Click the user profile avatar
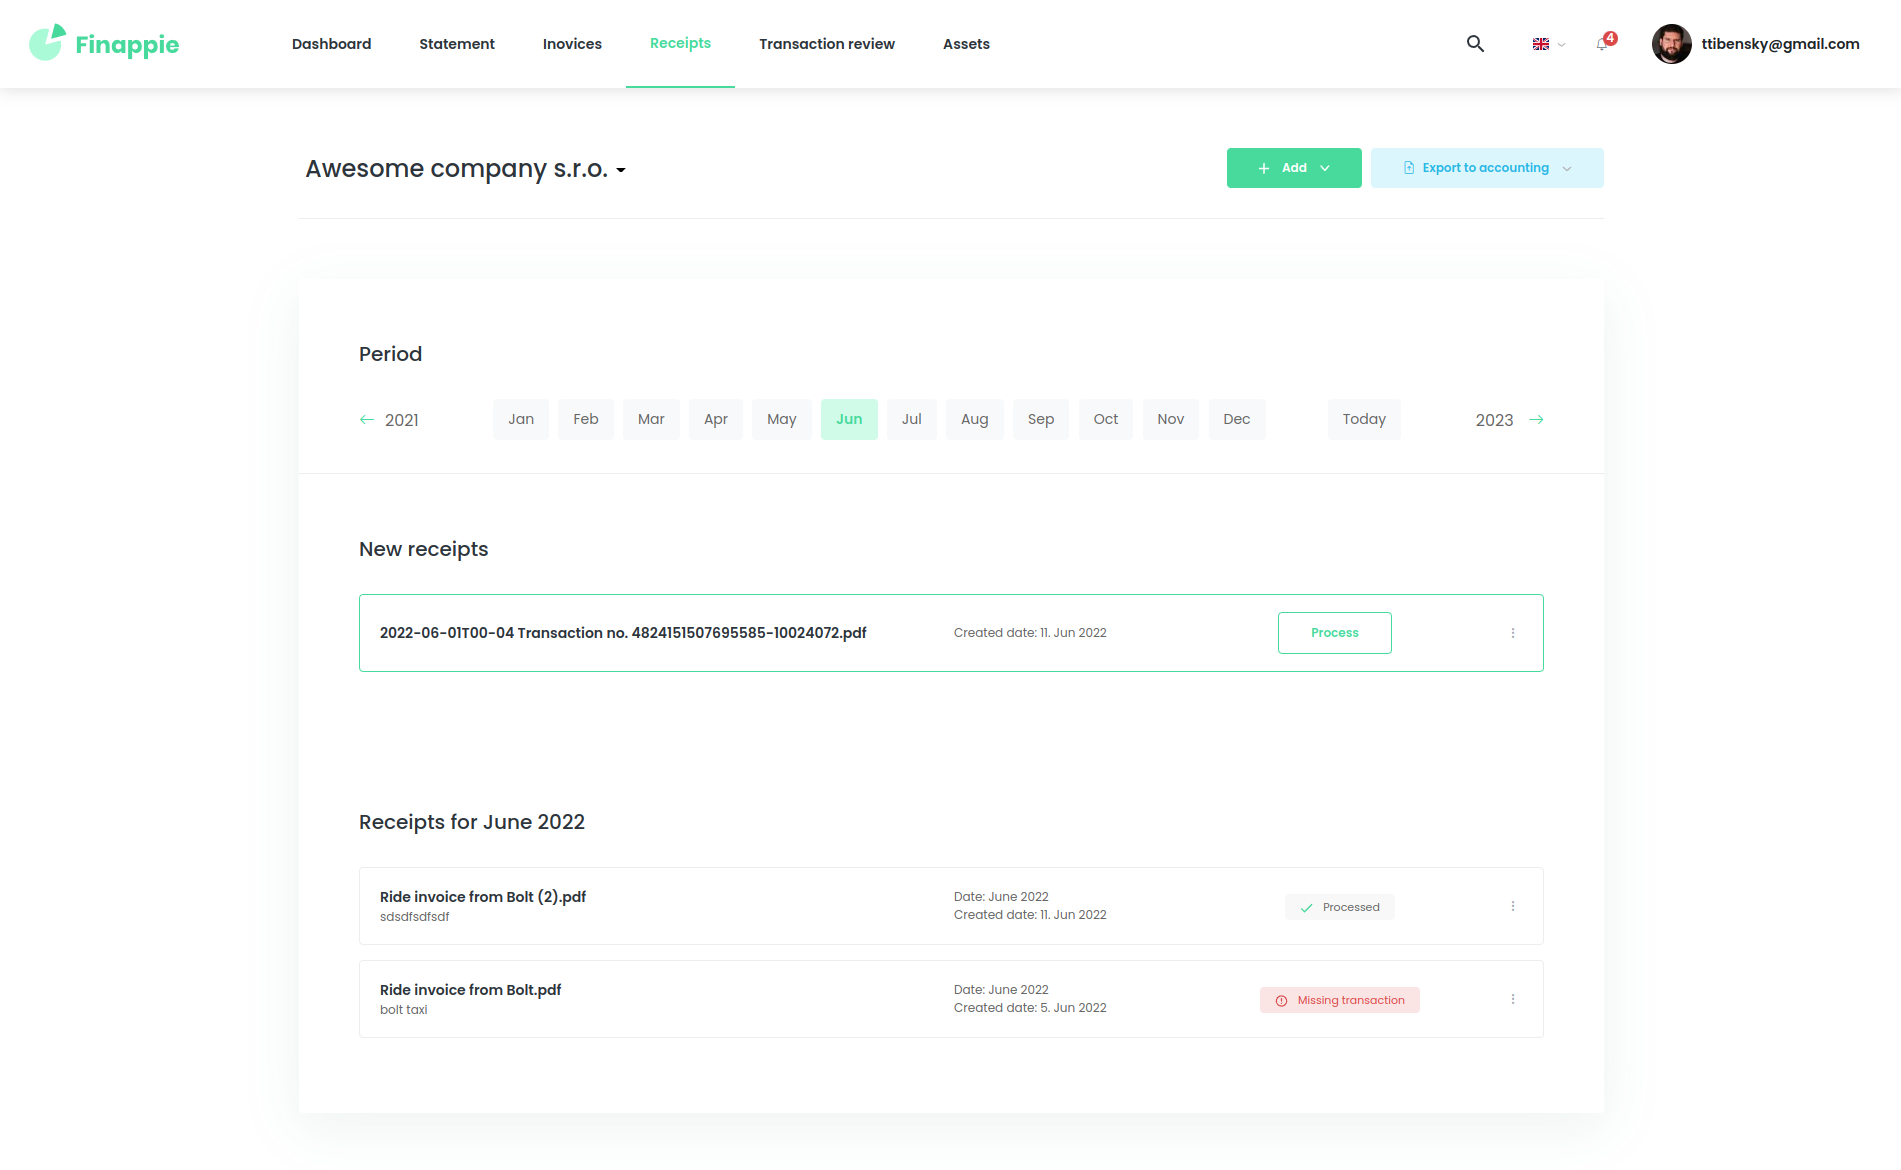 pos(1671,44)
